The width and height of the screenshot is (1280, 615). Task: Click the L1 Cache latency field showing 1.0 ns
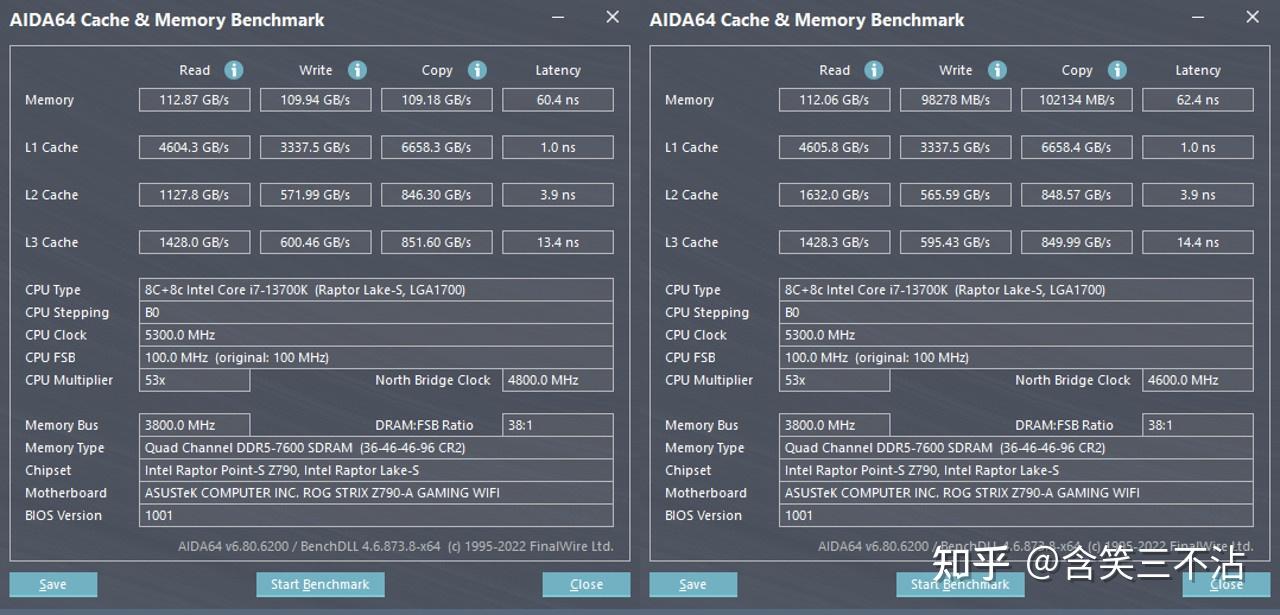557,147
